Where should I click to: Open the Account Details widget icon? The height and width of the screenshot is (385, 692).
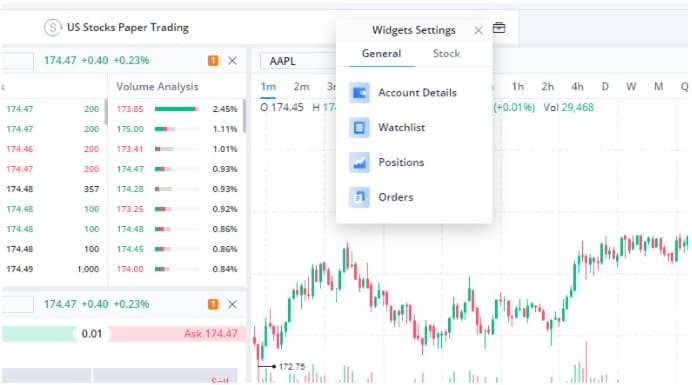tap(359, 93)
